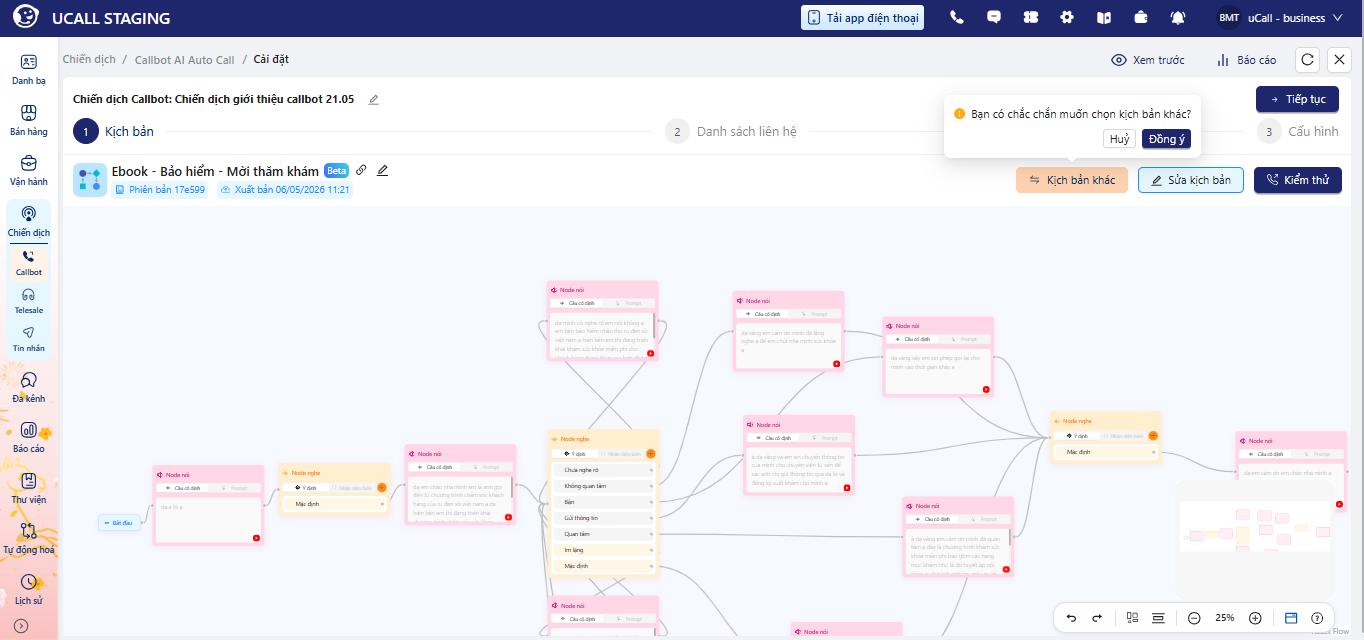Click the UCall logo icon
Viewport: 1364px width, 640px height.
[26, 18]
